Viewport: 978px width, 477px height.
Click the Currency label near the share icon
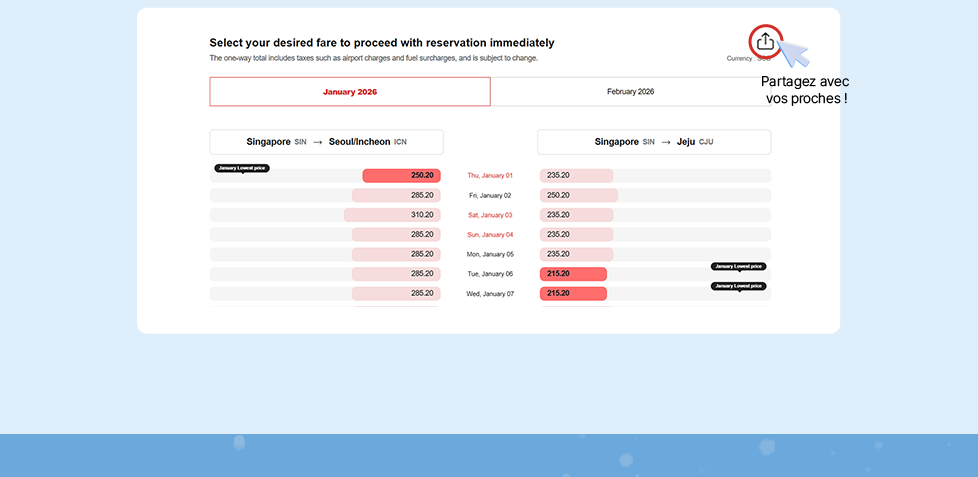[739, 59]
